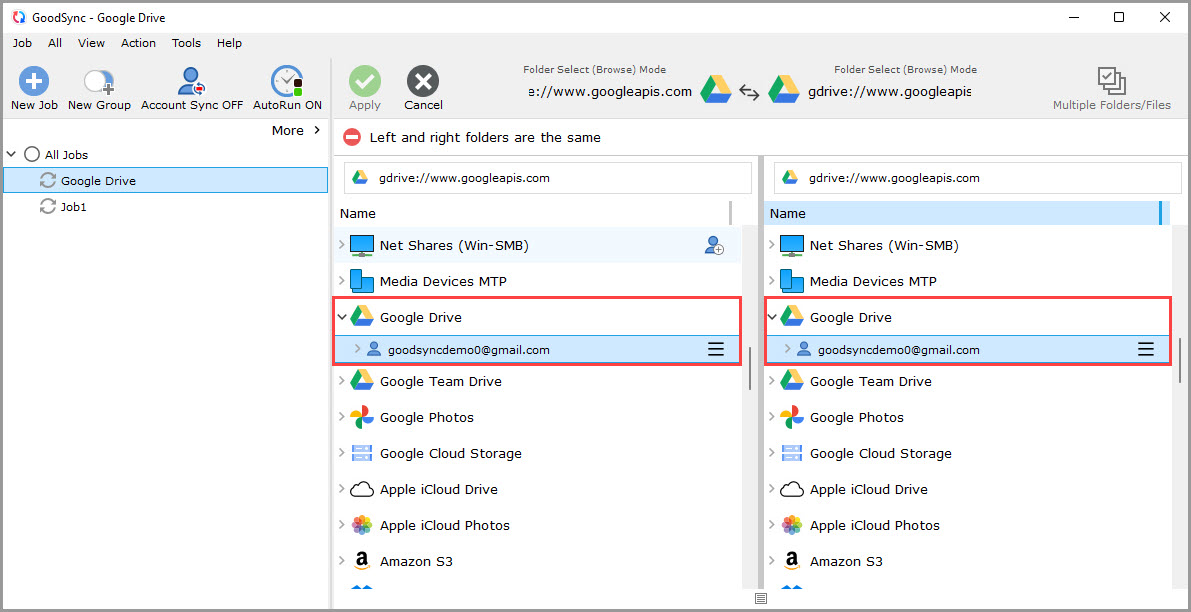Select Job1 in the jobs list
Viewport: 1191px width, 612px height.
pyautogui.click(x=73, y=207)
